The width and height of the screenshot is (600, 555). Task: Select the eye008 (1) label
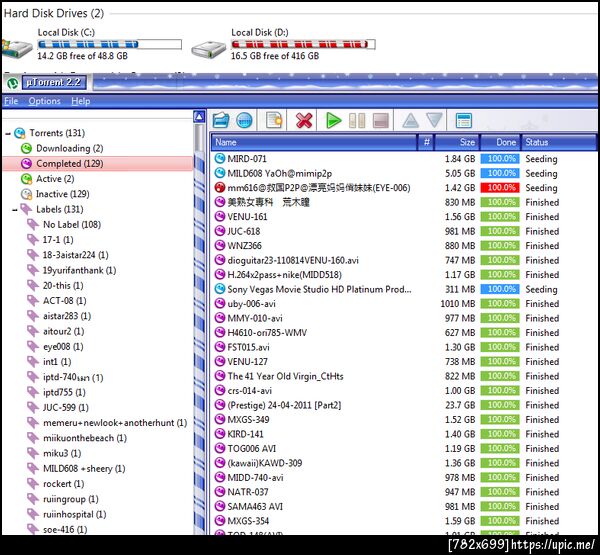click(63, 347)
